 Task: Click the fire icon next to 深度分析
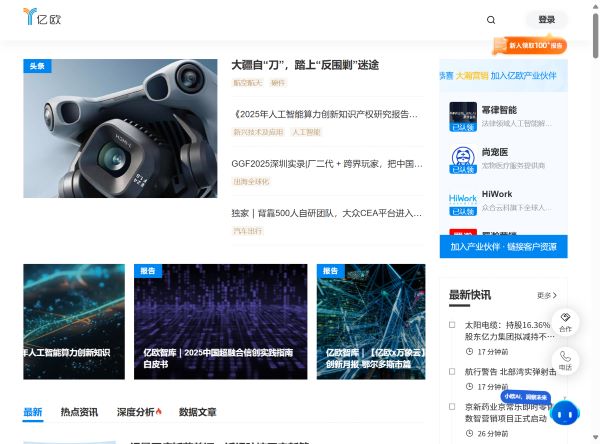[x=159, y=411]
